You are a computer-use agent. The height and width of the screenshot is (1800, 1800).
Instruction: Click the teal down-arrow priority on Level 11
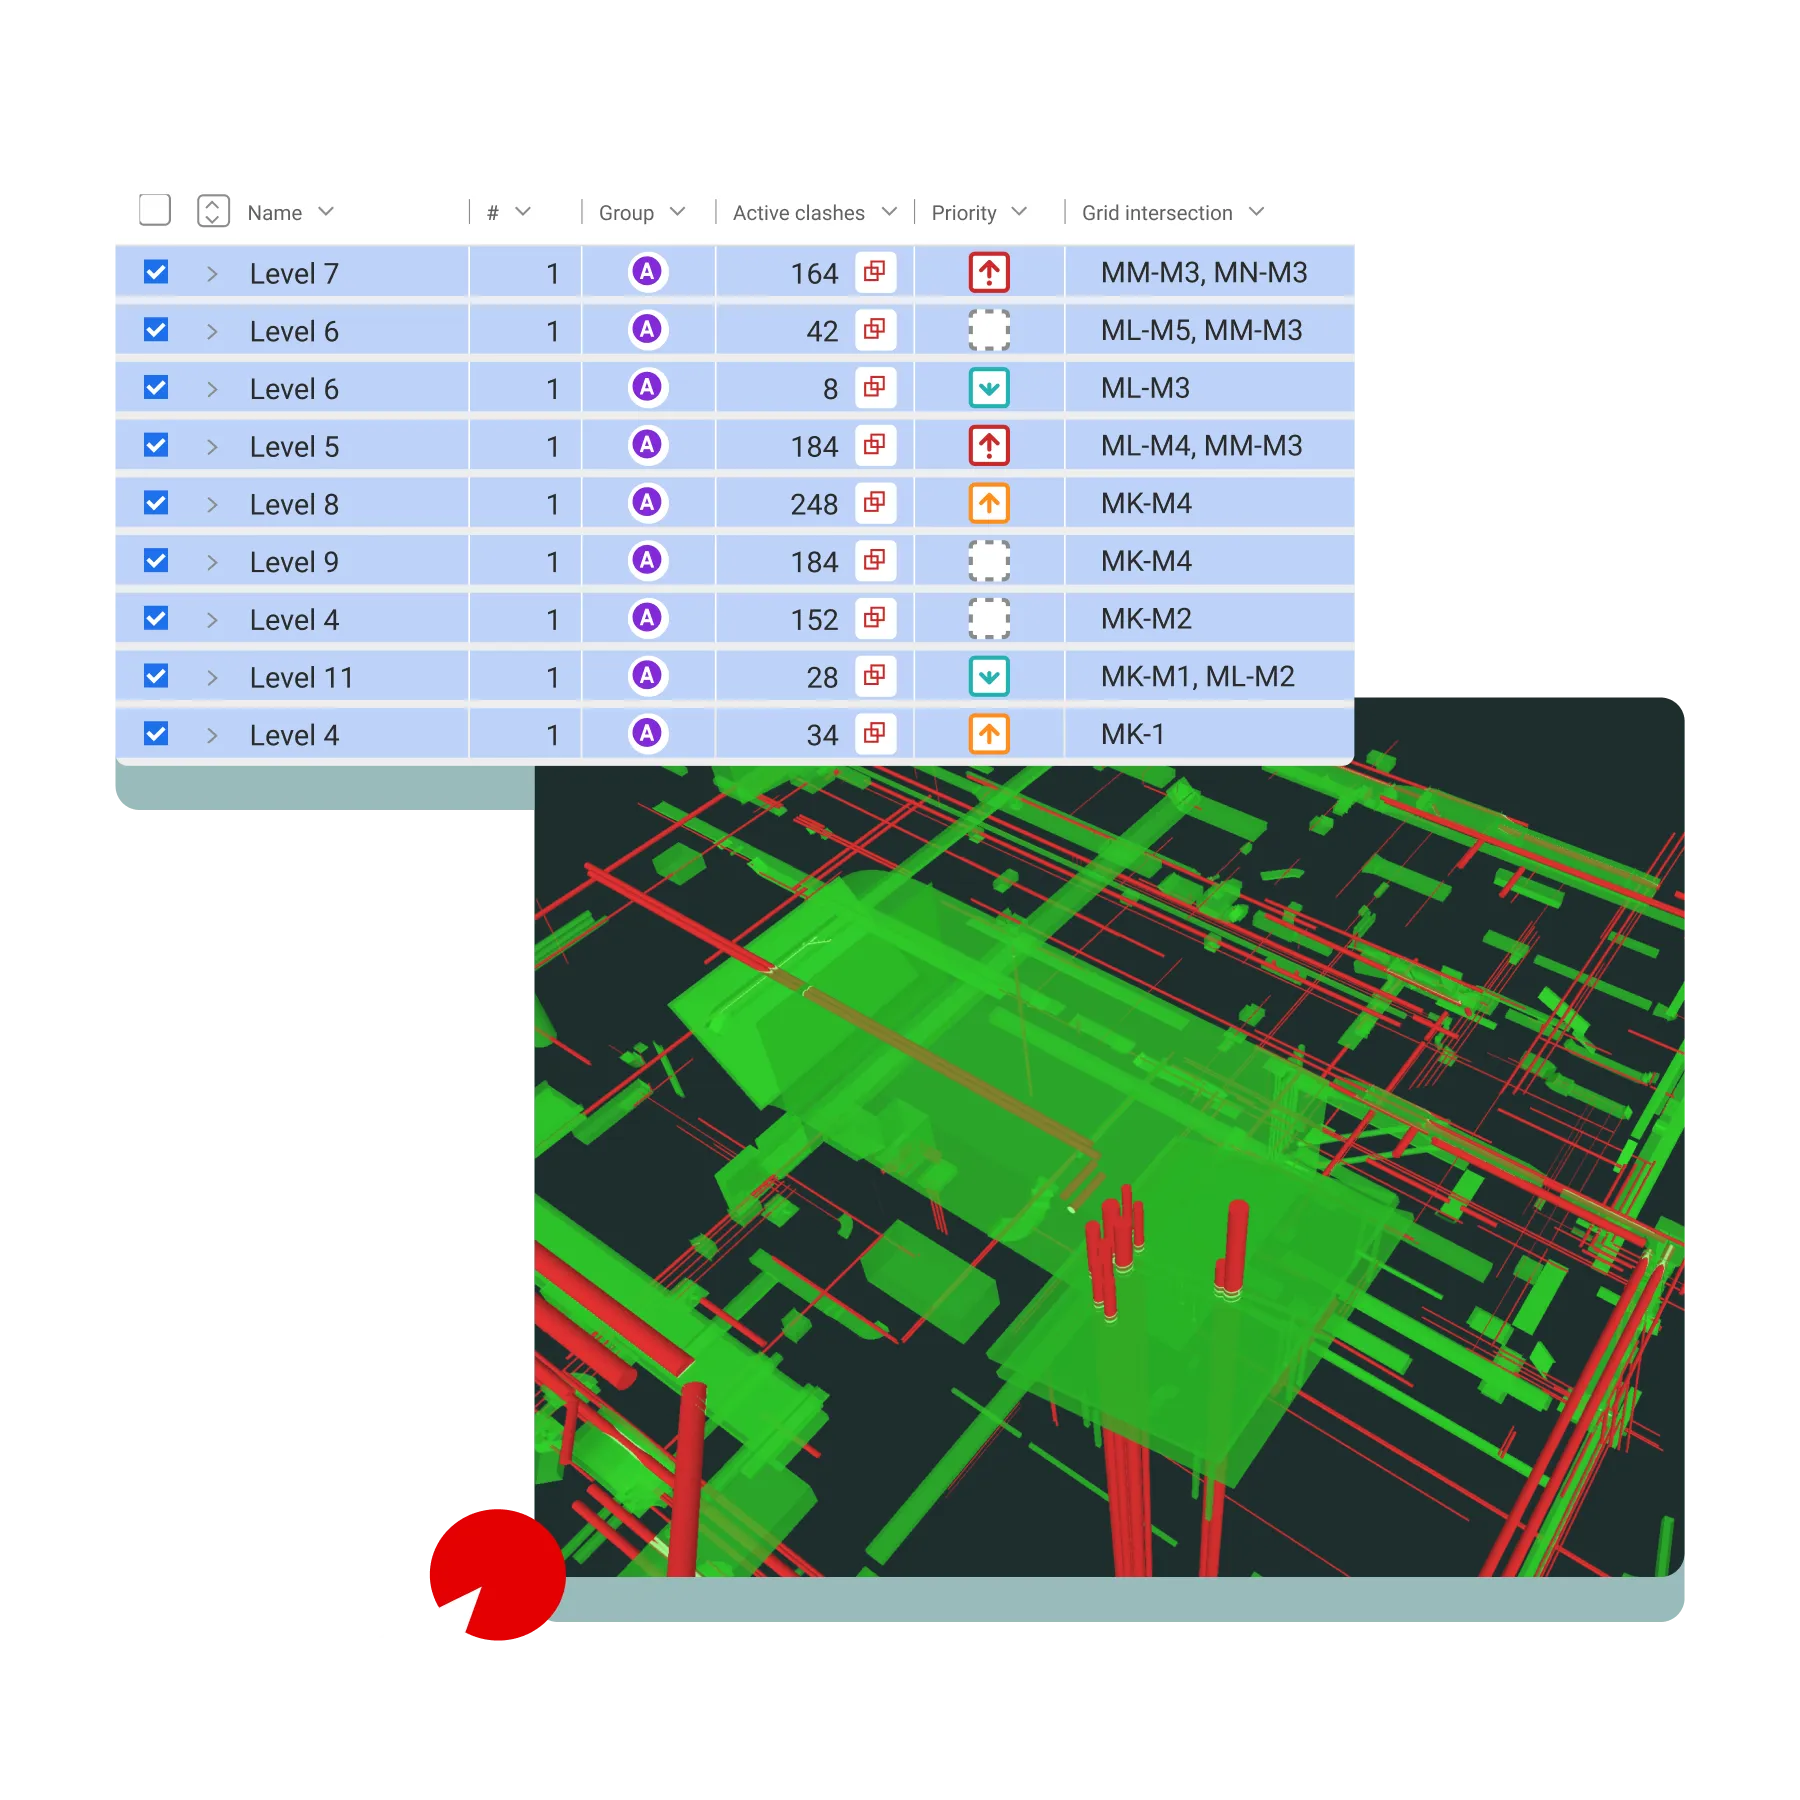(988, 677)
